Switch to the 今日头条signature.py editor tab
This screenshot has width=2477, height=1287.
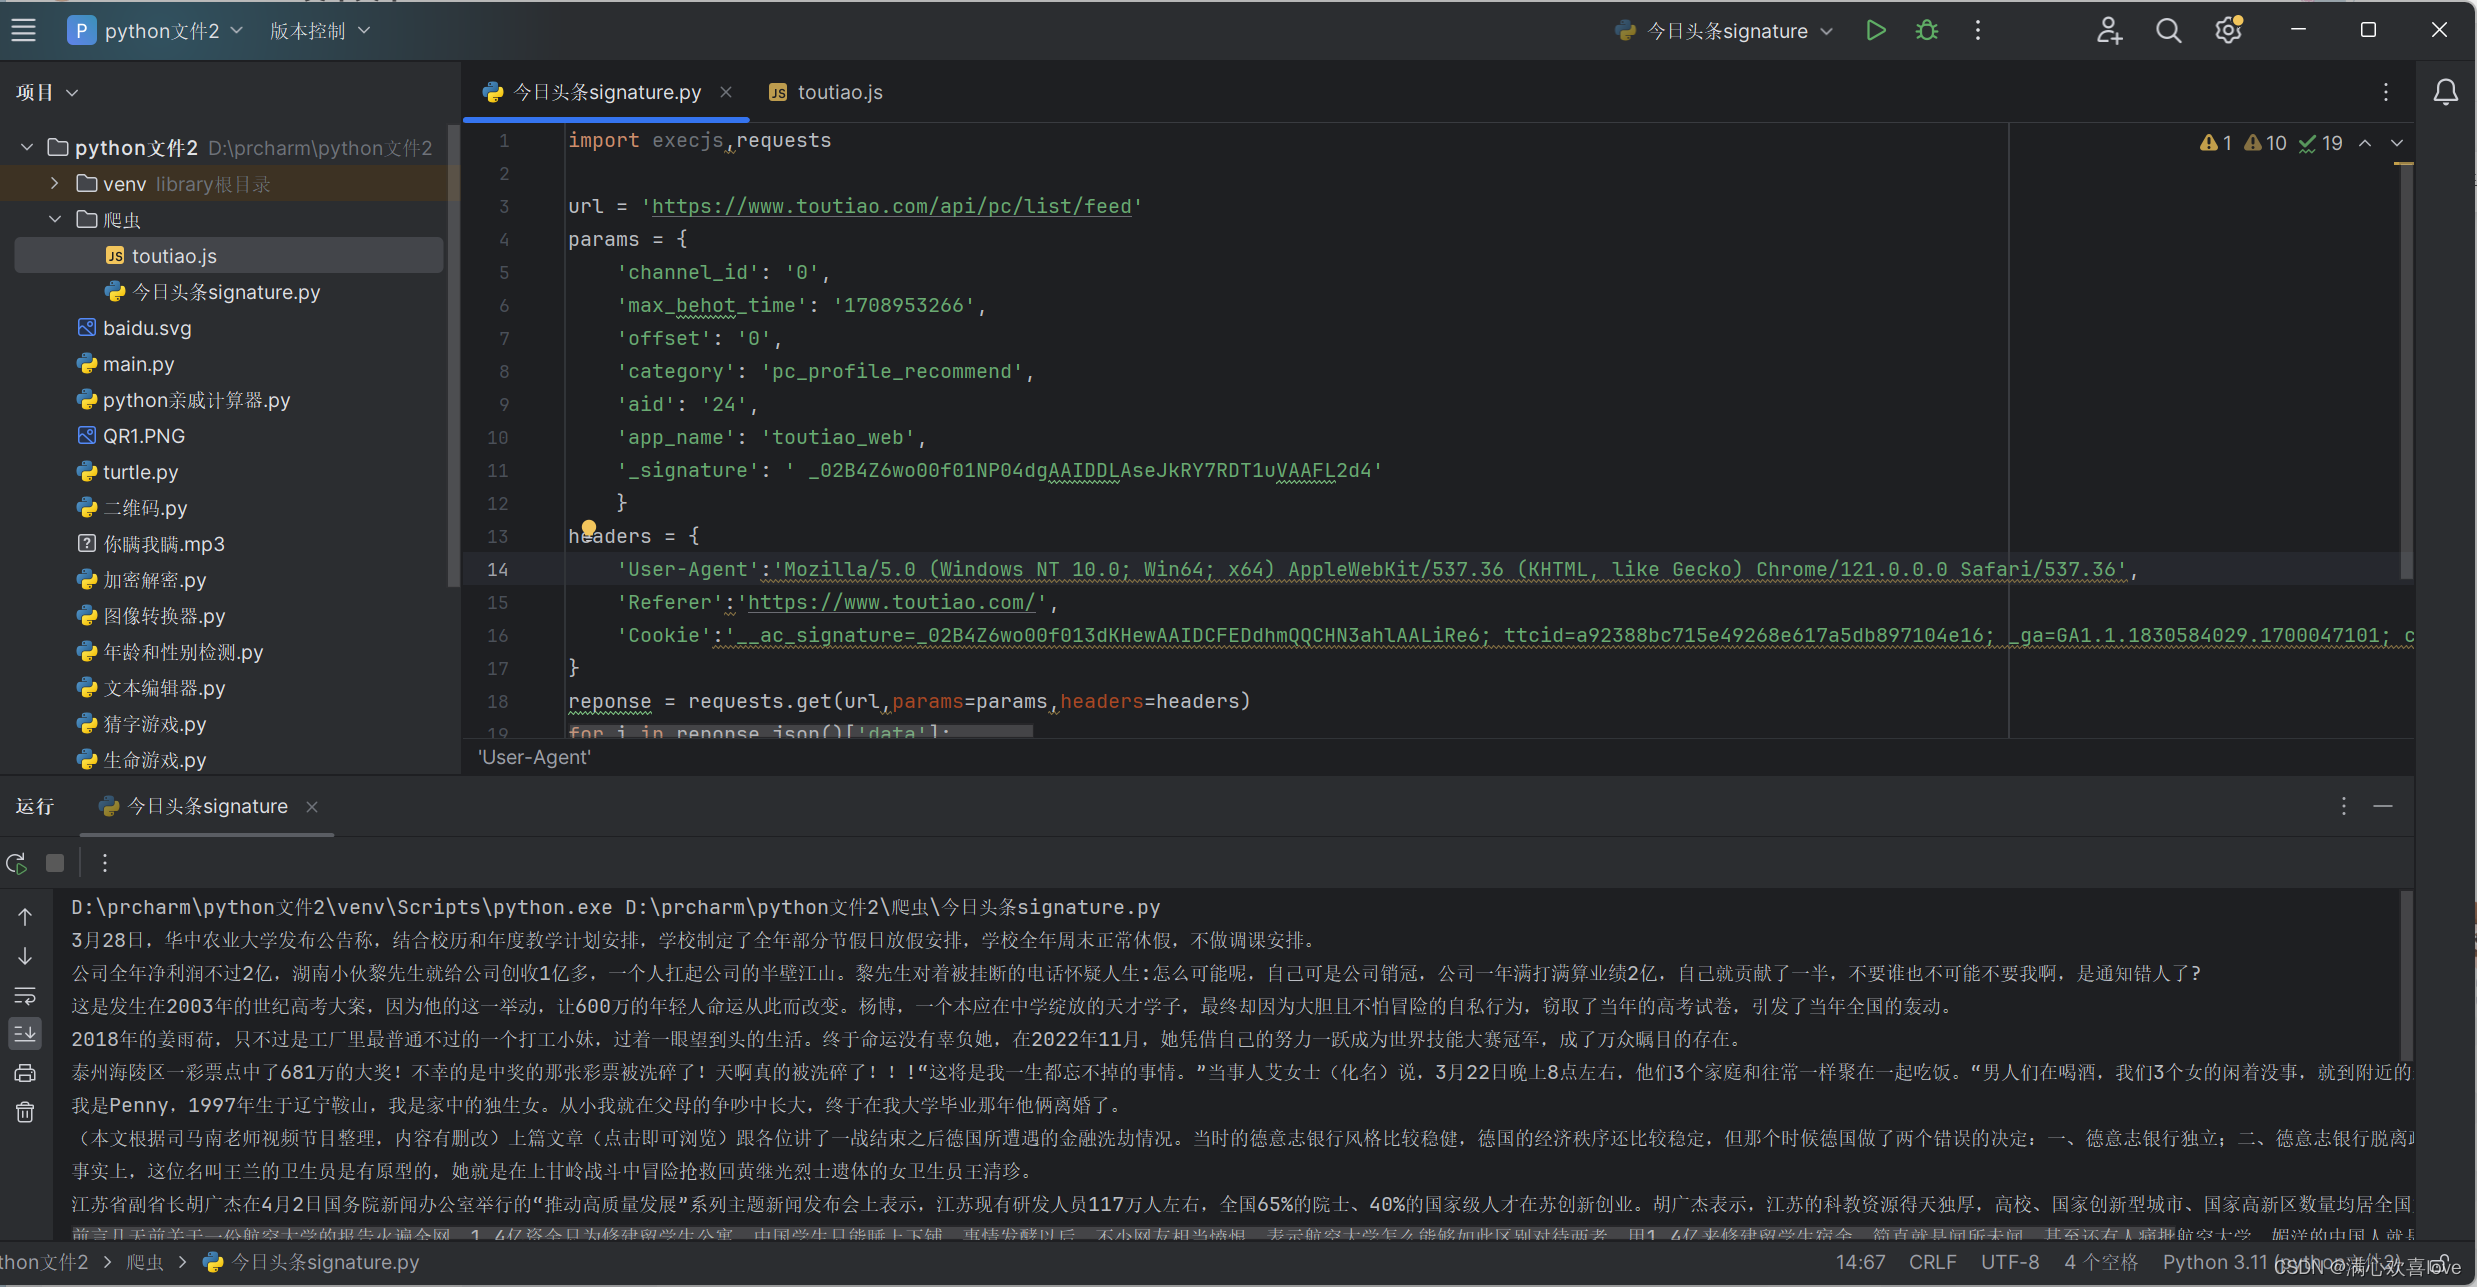click(x=606, y=92)
